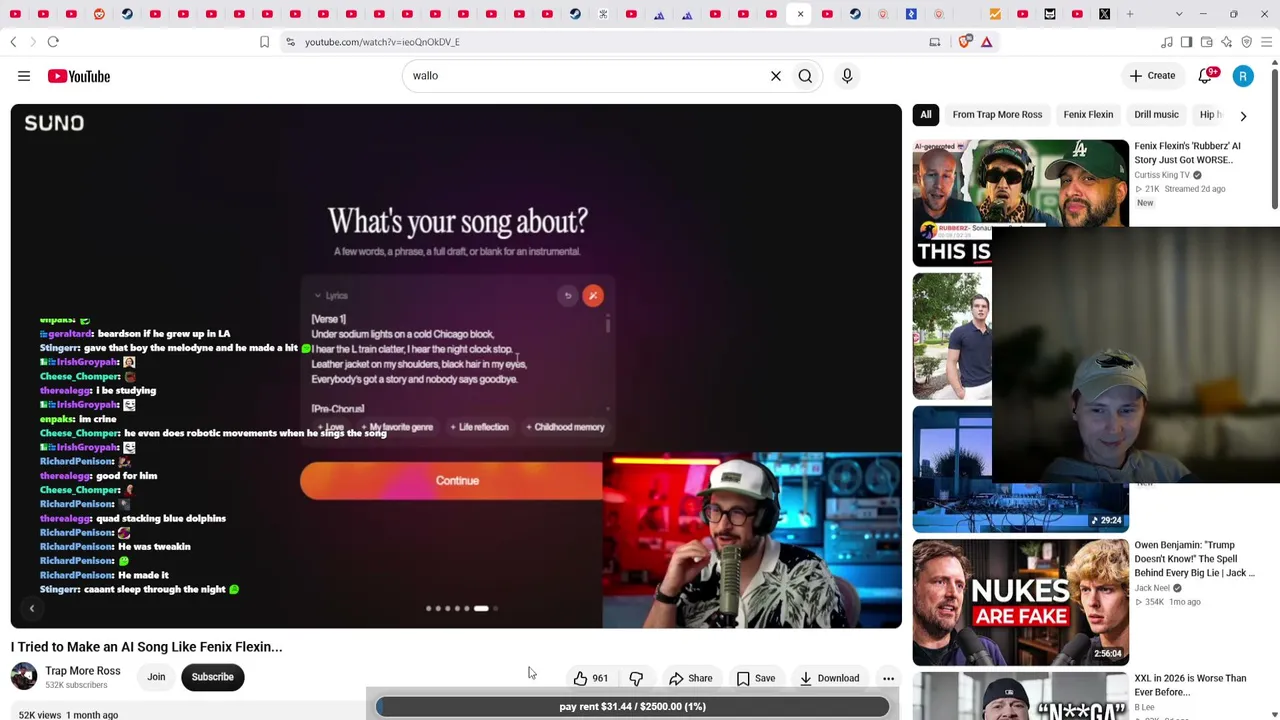This screenshot has height=720, width=1280.
Task: Open the Jack Neel channel link
Action: coord(1152,588)
